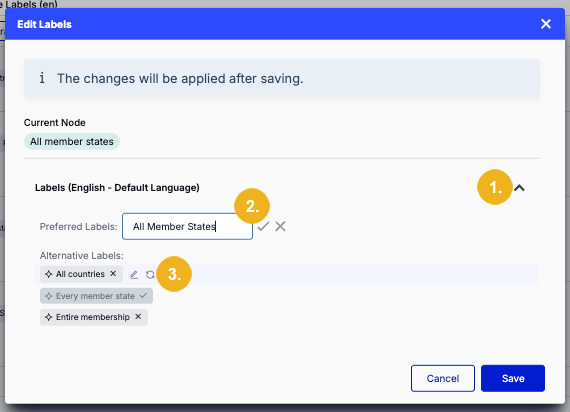
Task: Select the Entire membership label chip
Action: click(x=94, y=317)
